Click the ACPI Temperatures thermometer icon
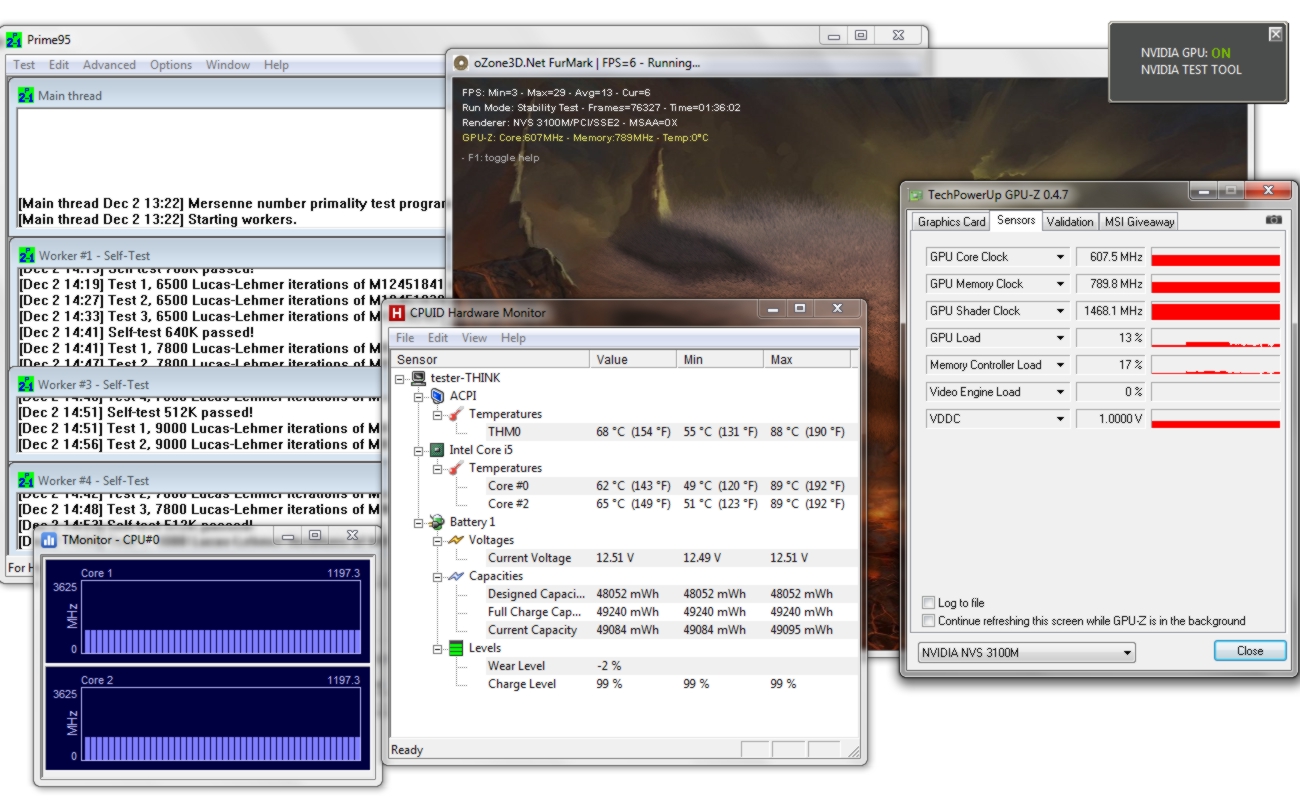The image size is (1300, 800). (456, 414)
